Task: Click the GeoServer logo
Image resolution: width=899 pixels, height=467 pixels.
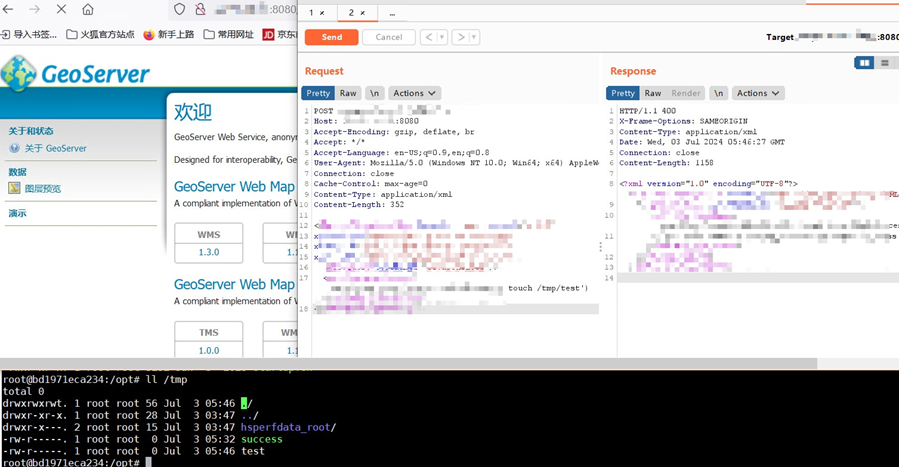Action: click(x=76, y=73)
